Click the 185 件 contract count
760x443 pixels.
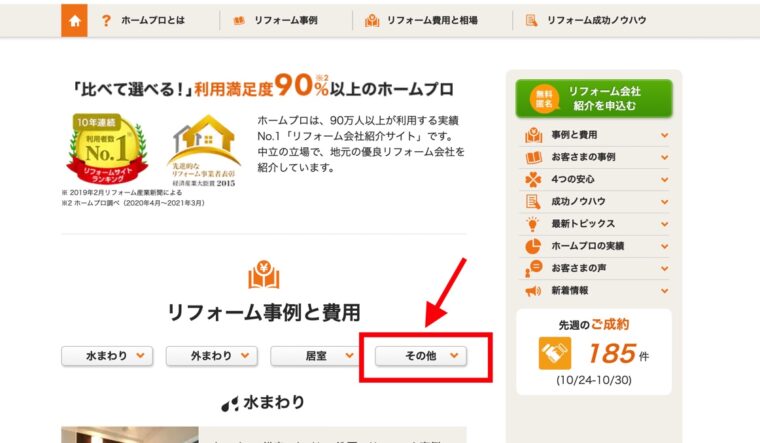(618, 353)
